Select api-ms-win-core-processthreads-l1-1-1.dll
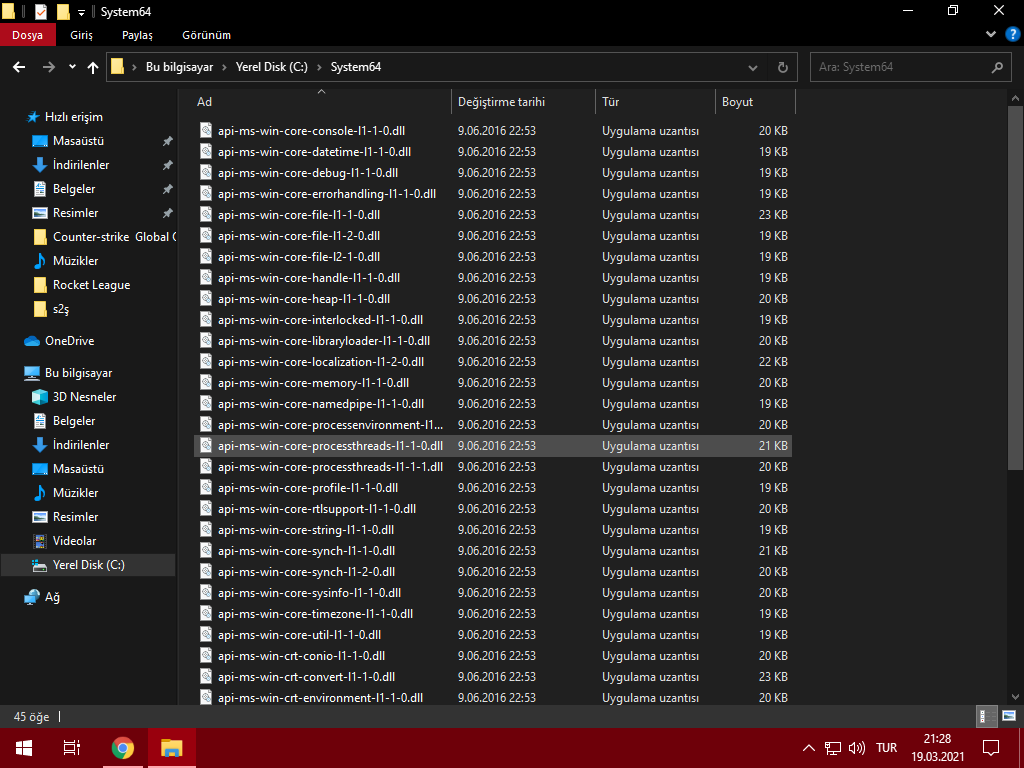This screenshot has width=1024, height=768. (x=493, y=467)
